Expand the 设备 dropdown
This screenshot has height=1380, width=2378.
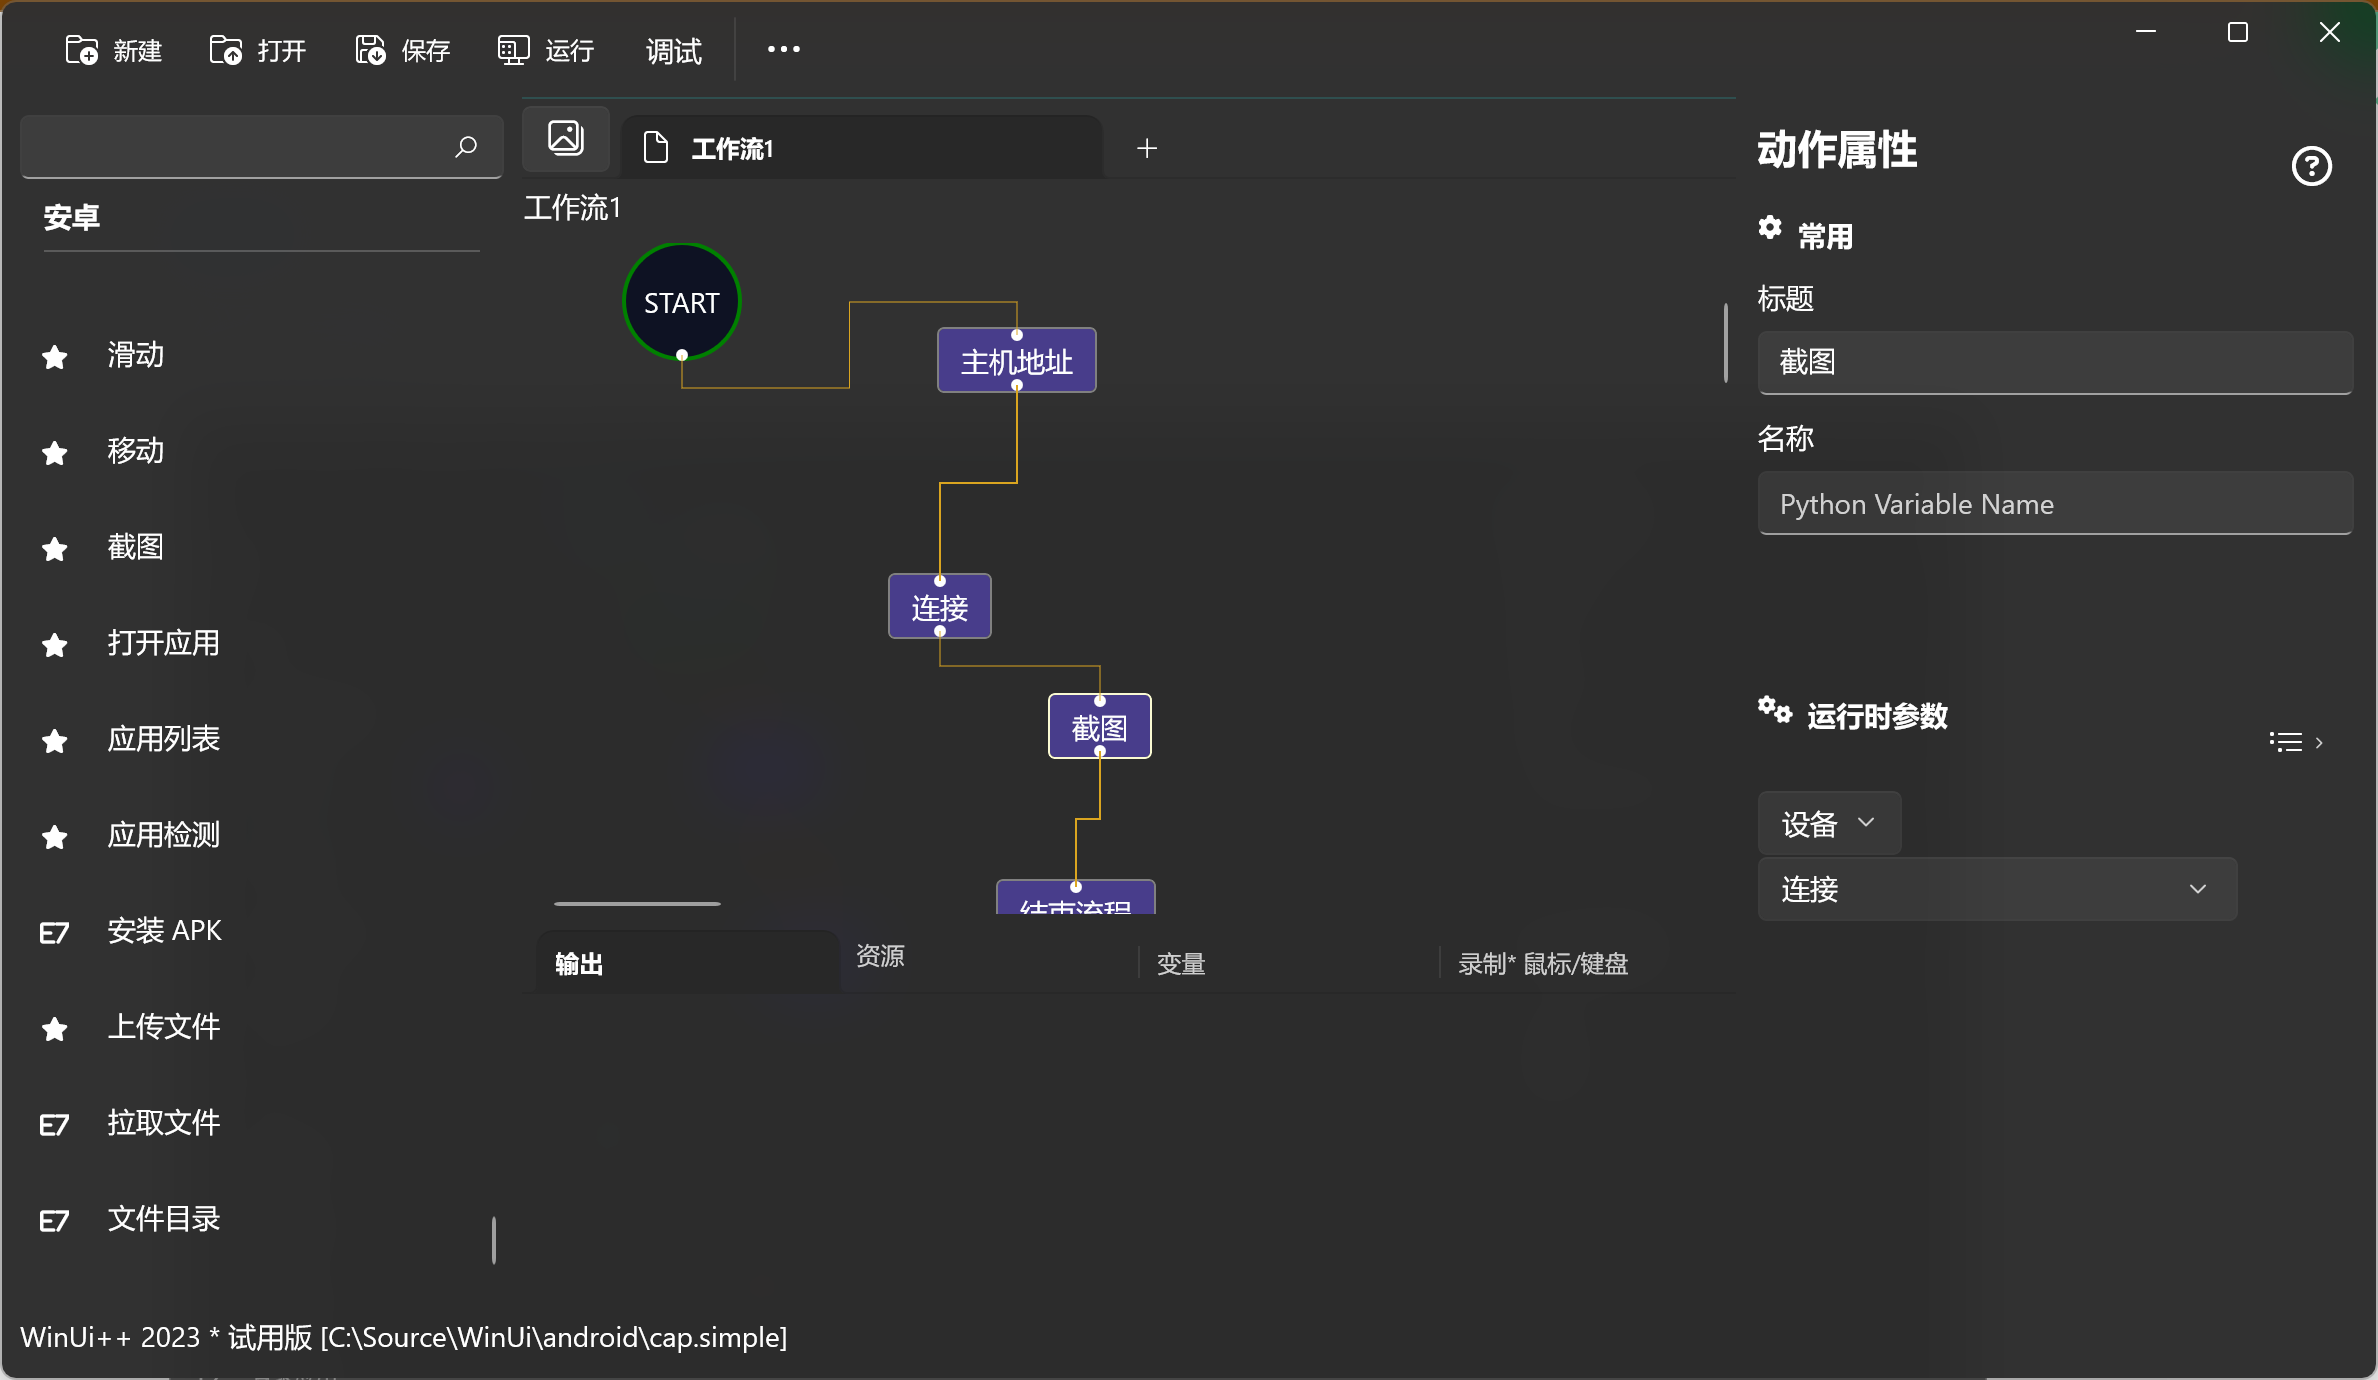1828,824
